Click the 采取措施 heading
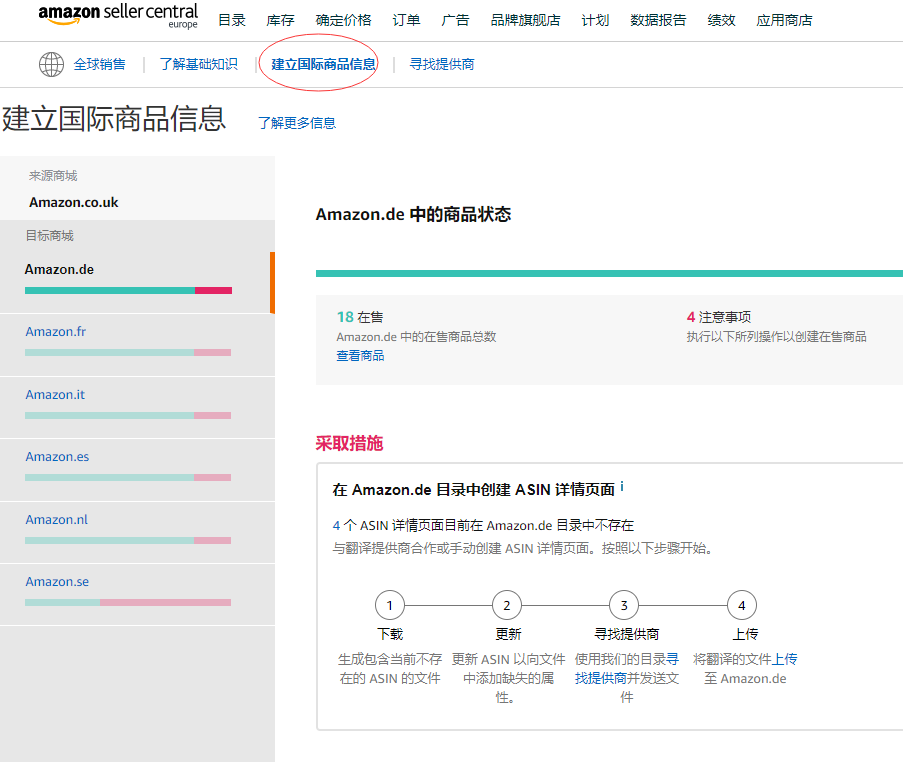Screen dimensions: 903x762 click(350, 443)
